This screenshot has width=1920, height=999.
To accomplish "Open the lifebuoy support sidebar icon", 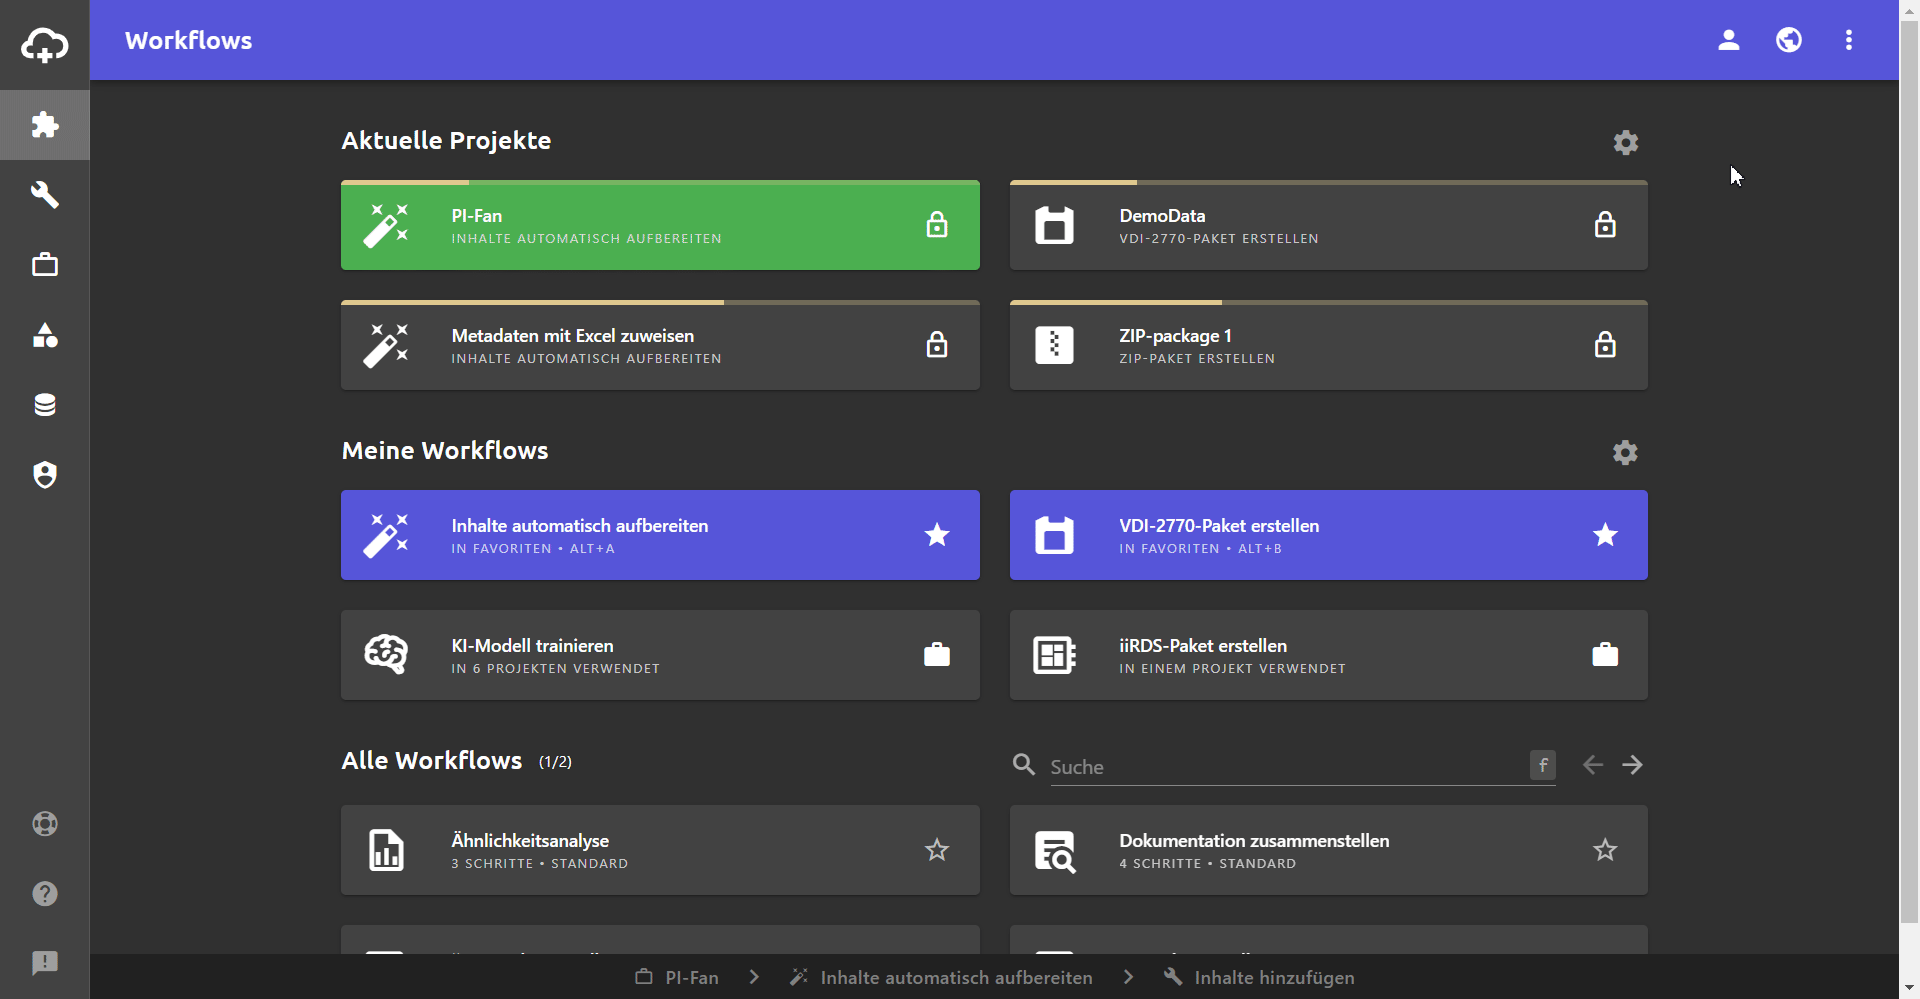I will click(45, 824).
